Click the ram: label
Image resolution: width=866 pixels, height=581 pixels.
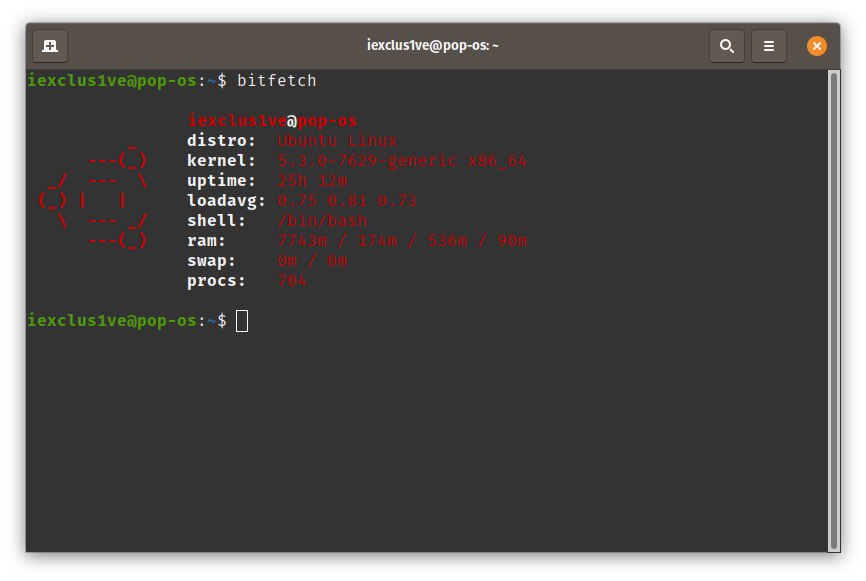pyautogui.click(x=206, y=241)
